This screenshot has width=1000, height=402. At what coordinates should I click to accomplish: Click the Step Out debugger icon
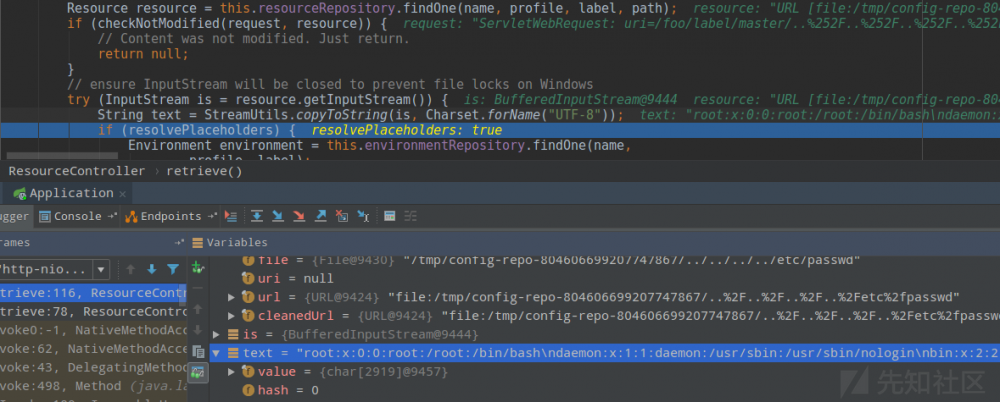(x=321, y=216)
